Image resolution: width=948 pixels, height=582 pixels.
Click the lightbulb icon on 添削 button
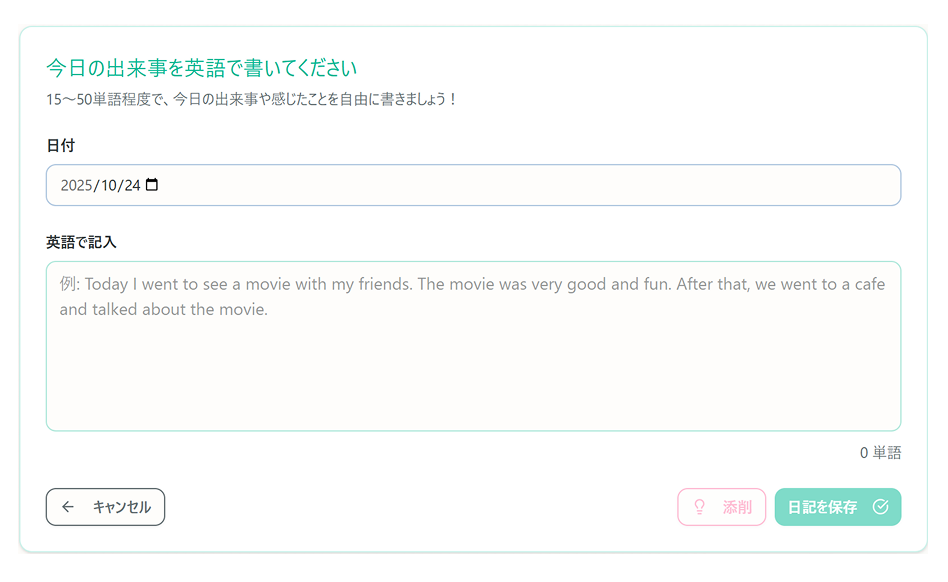pos(700,507)
